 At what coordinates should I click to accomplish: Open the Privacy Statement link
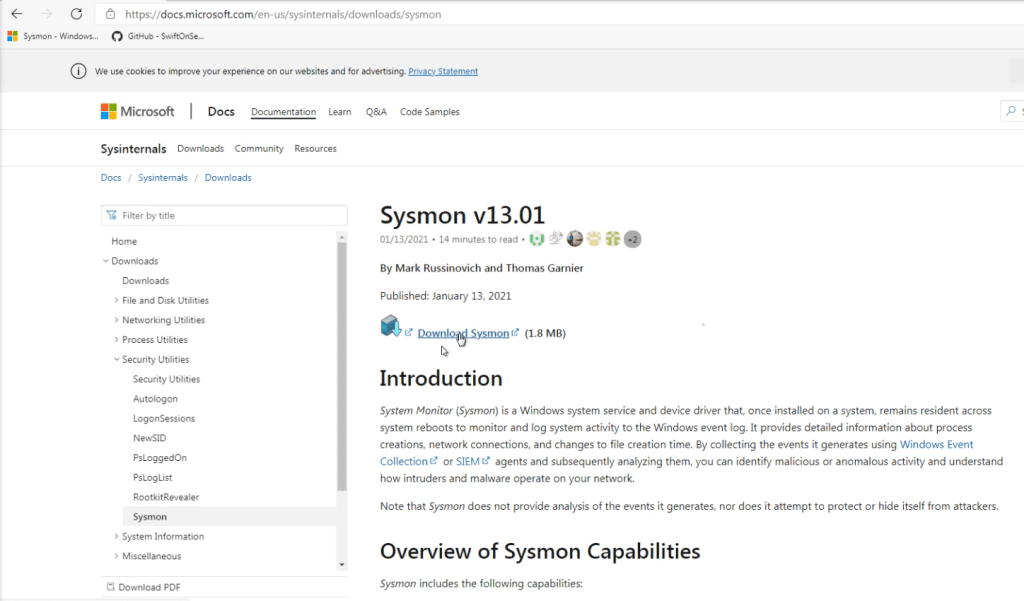click(x=443, y=72)
